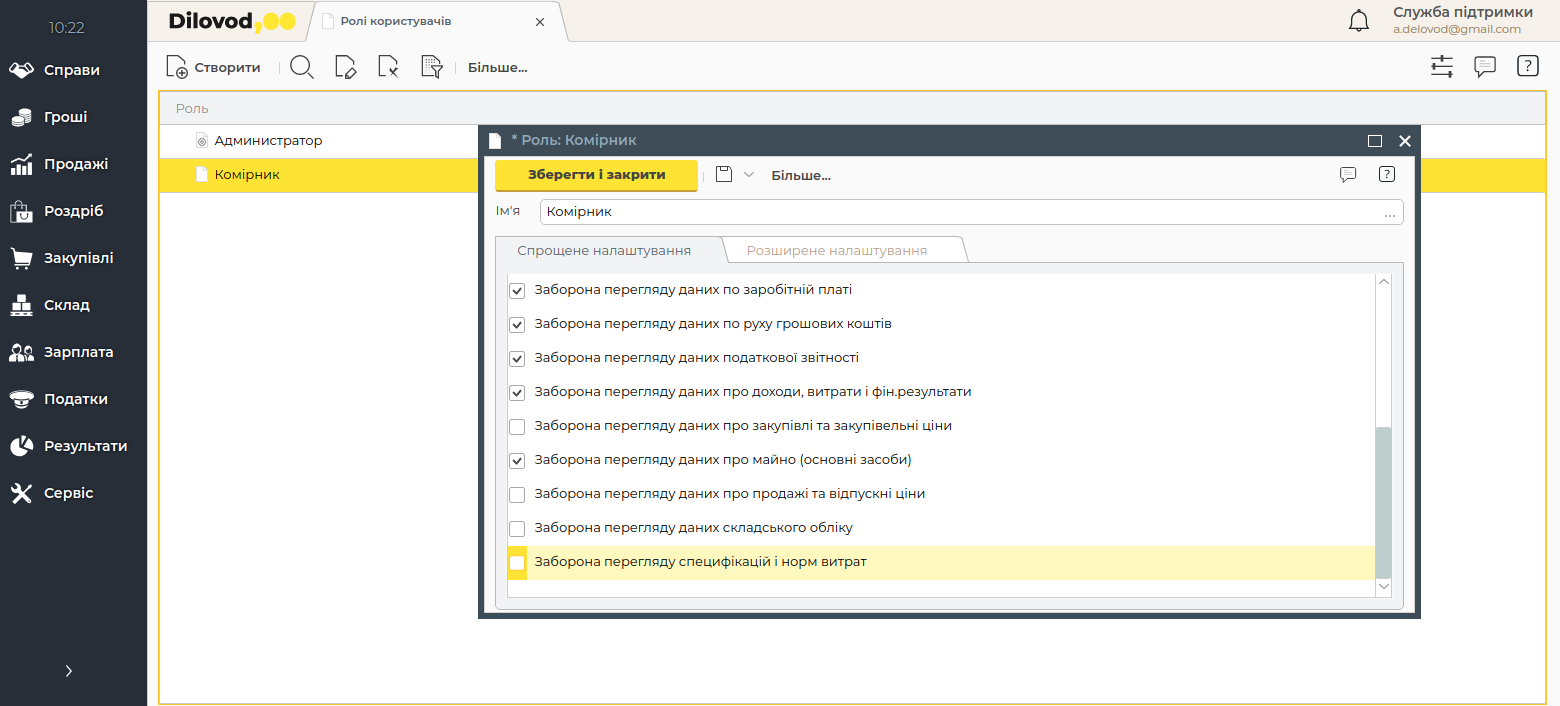
Task: Click Зберегти і закрити button
Action: pyautogui.click(x=596, y=175)
